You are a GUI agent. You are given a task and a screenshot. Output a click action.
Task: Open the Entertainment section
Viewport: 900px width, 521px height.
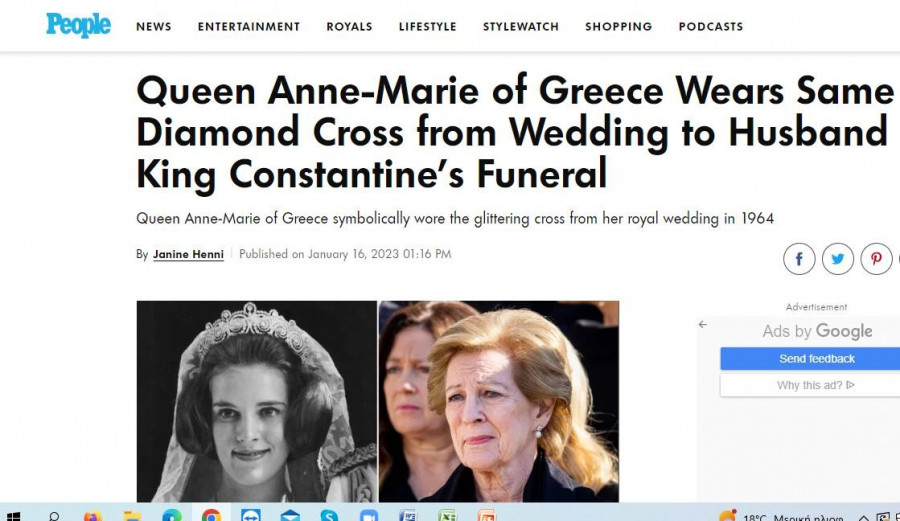click(249, 27)
